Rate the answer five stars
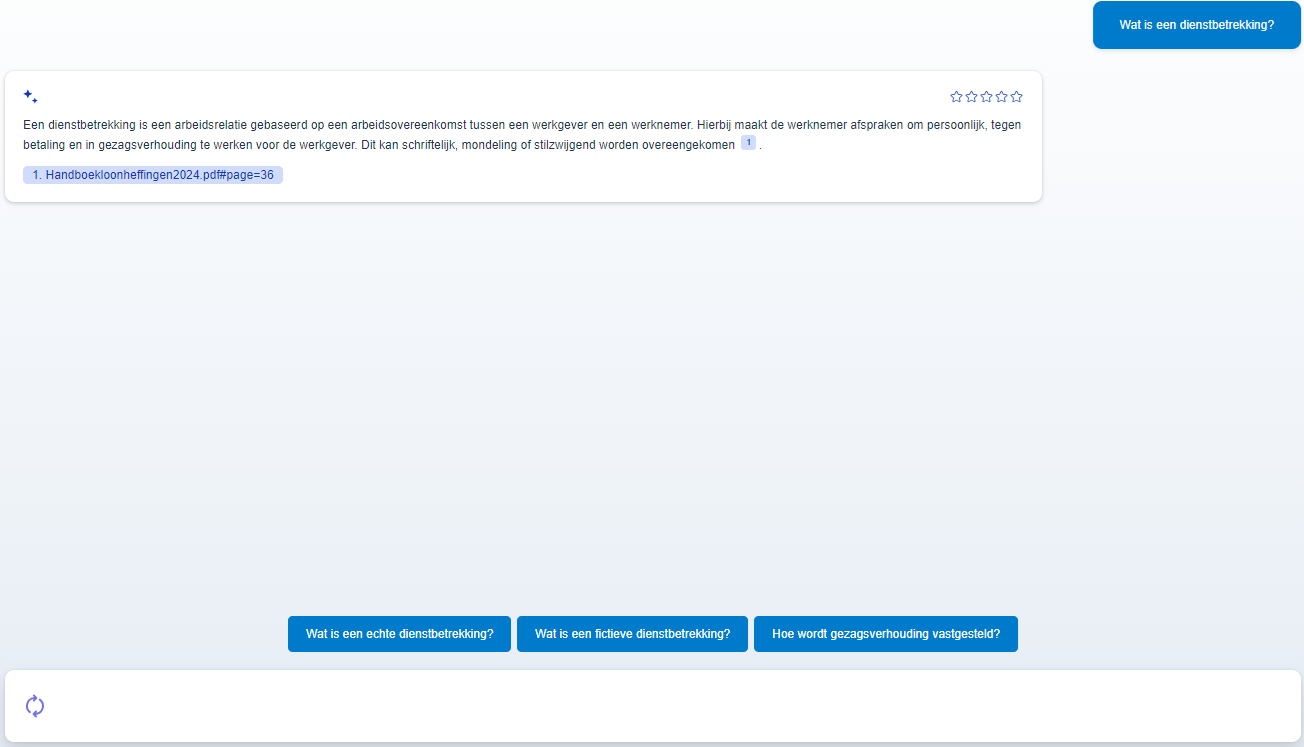1304x747 pixels. [1016, 97]
